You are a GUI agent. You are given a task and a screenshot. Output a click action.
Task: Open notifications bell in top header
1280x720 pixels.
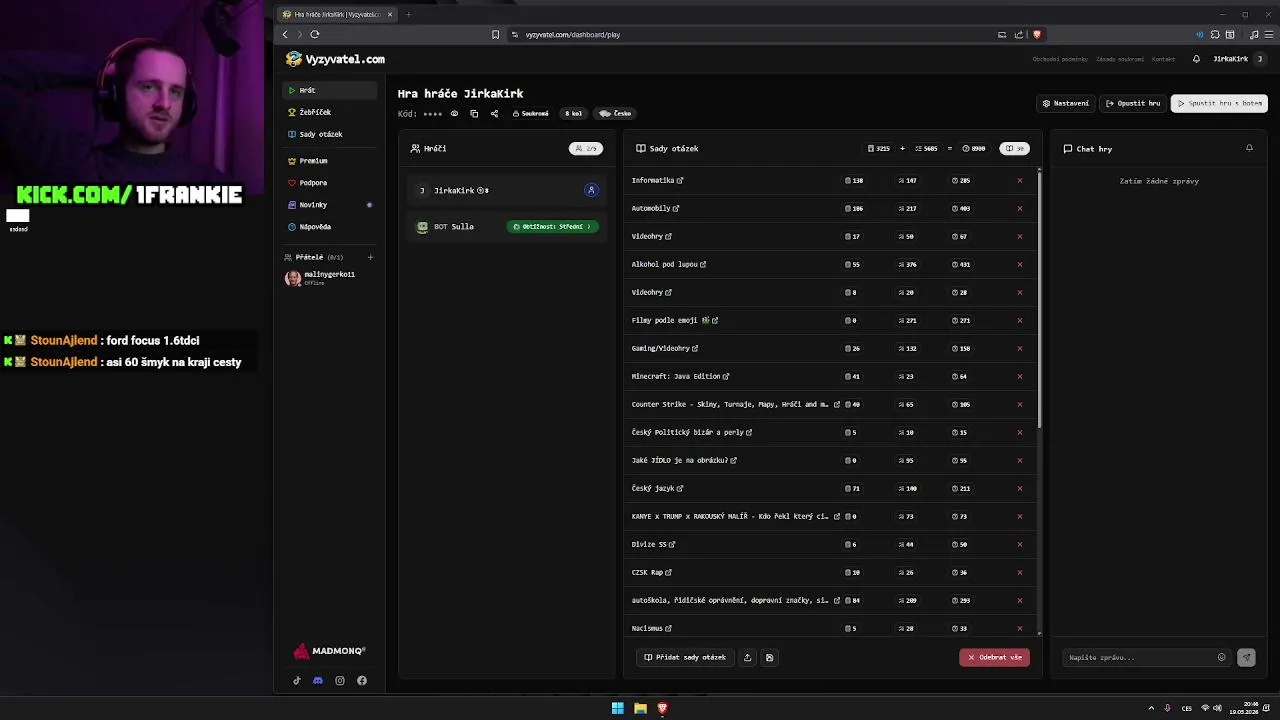click(1196, 59)
